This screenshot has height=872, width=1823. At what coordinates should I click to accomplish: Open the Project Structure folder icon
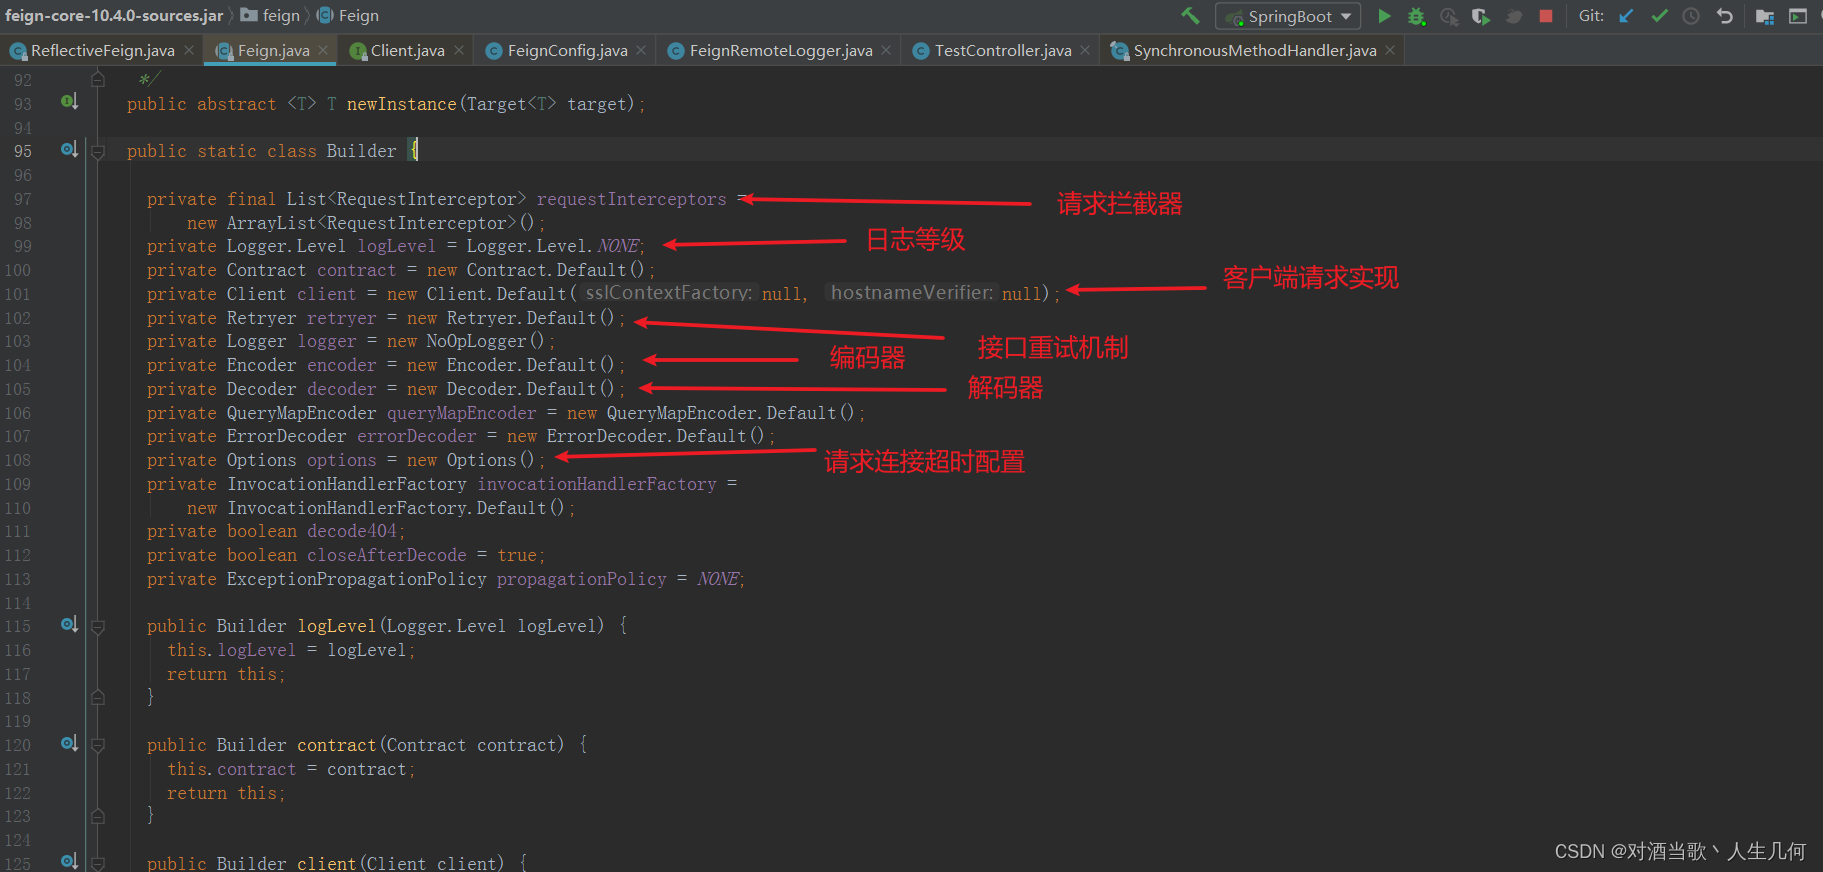[x=1765, y=16]
